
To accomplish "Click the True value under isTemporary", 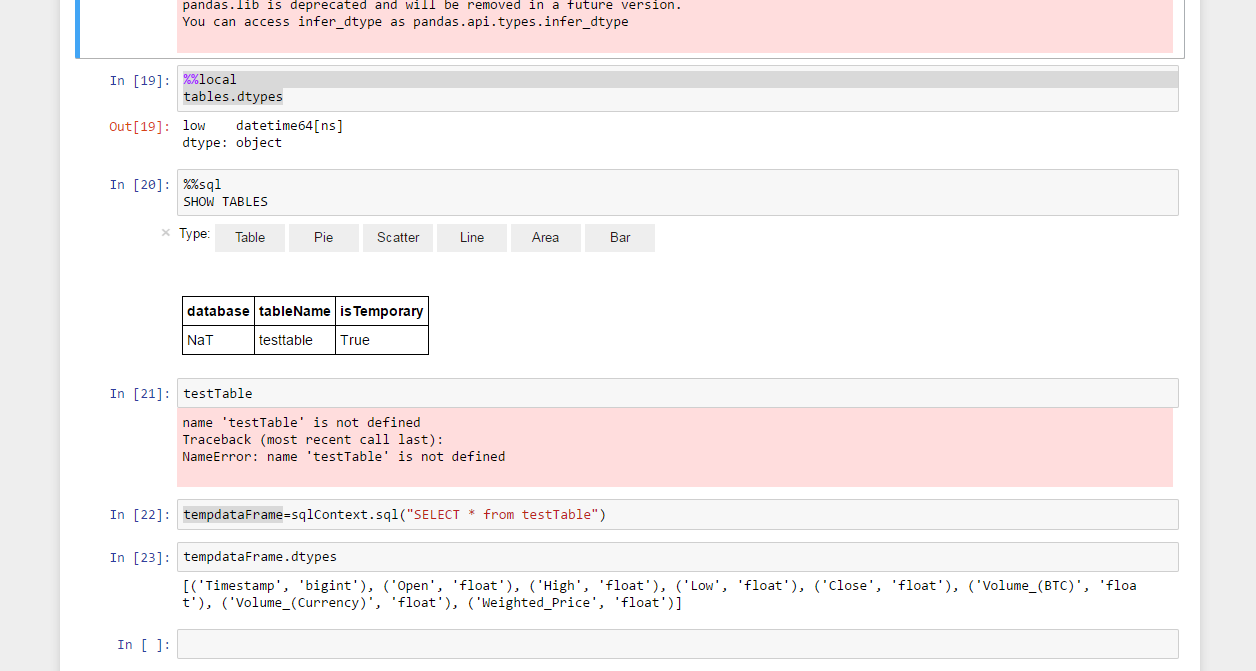I will coord(355,340).
